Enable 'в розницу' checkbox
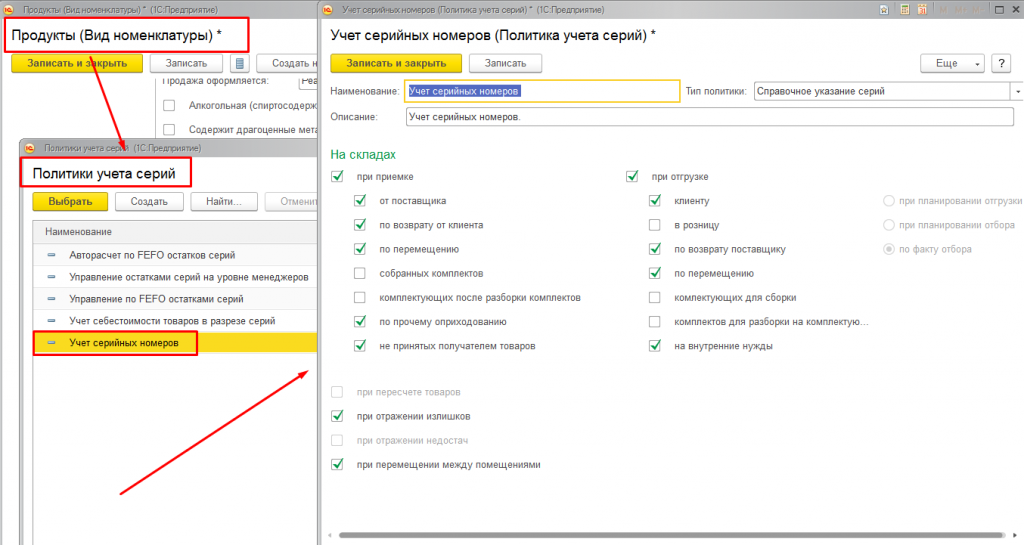1024x545 pixels. click(x=654, y=225)
